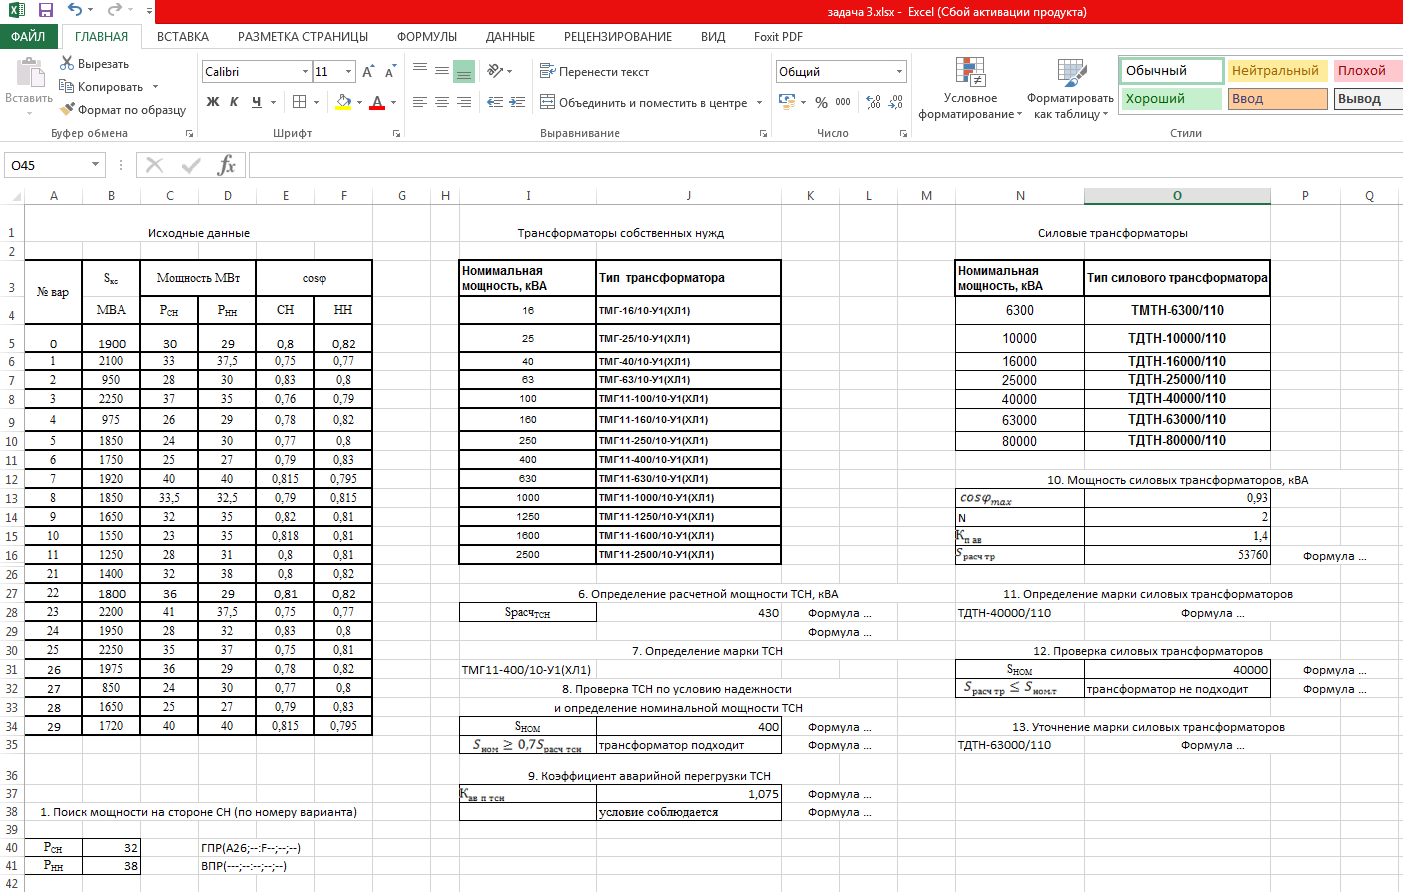Toggle bottom vertical alignment
Screen dimensions: 1403x892
(x=463, y=71)
